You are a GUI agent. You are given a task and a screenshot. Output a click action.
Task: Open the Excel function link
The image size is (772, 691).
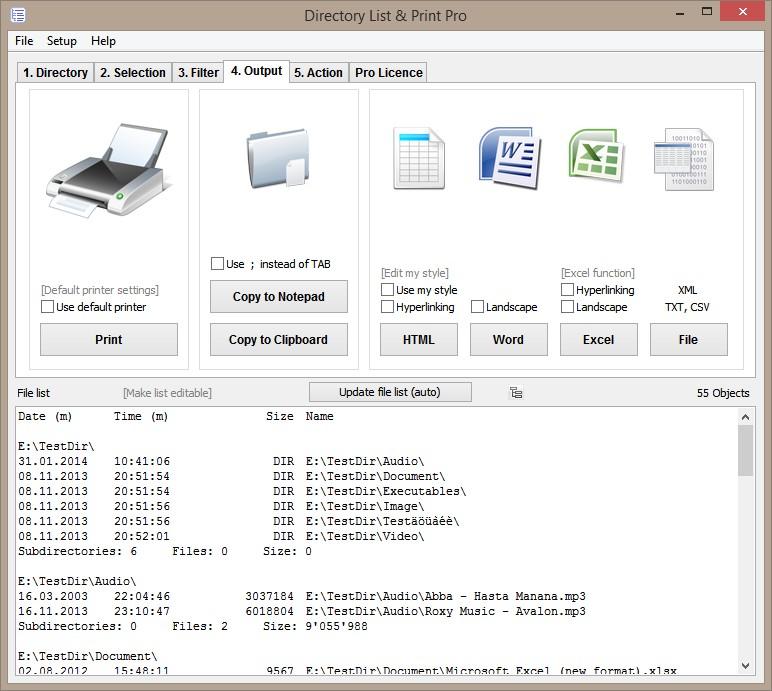tap(598, 273)
